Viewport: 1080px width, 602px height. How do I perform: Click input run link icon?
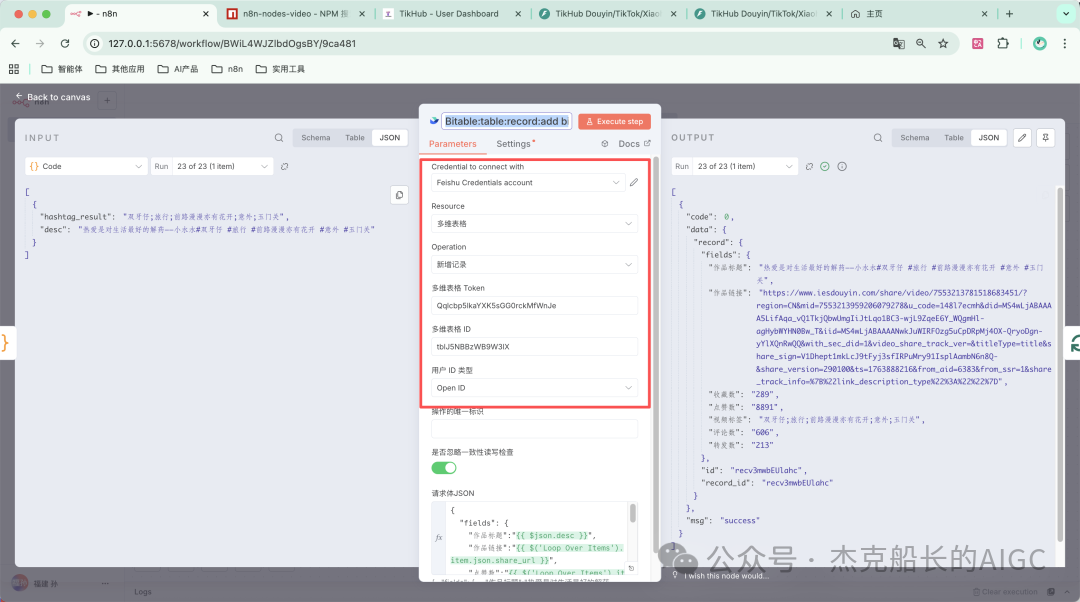point(284,166)
